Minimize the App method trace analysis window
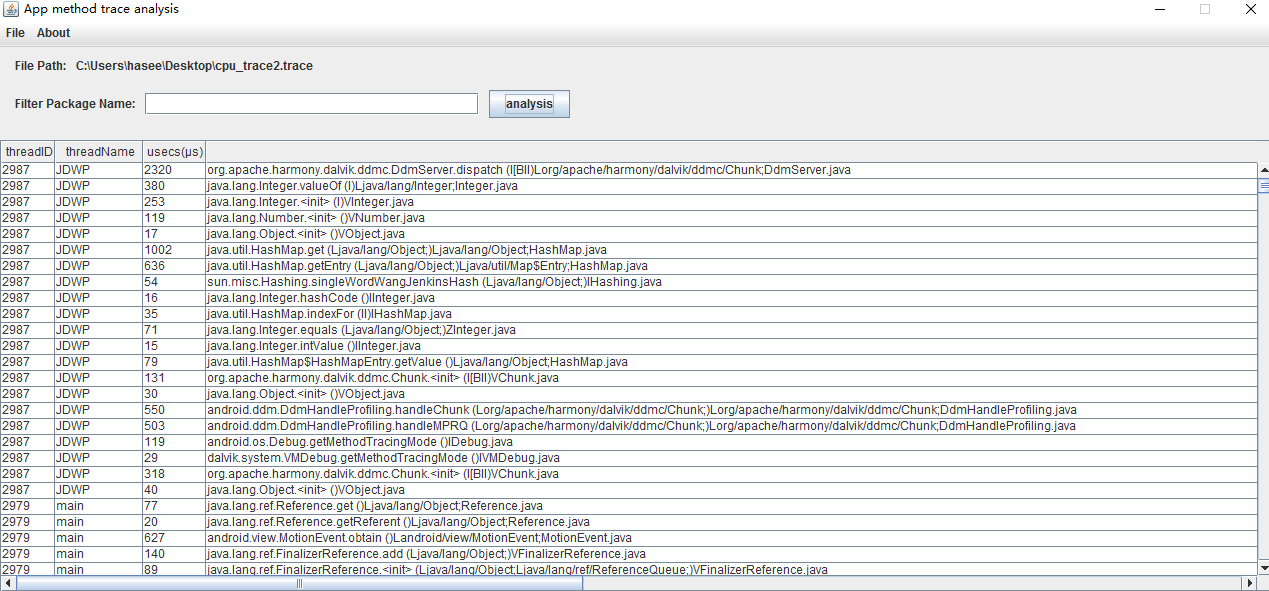1269x591 pixels. point(1158,9)
